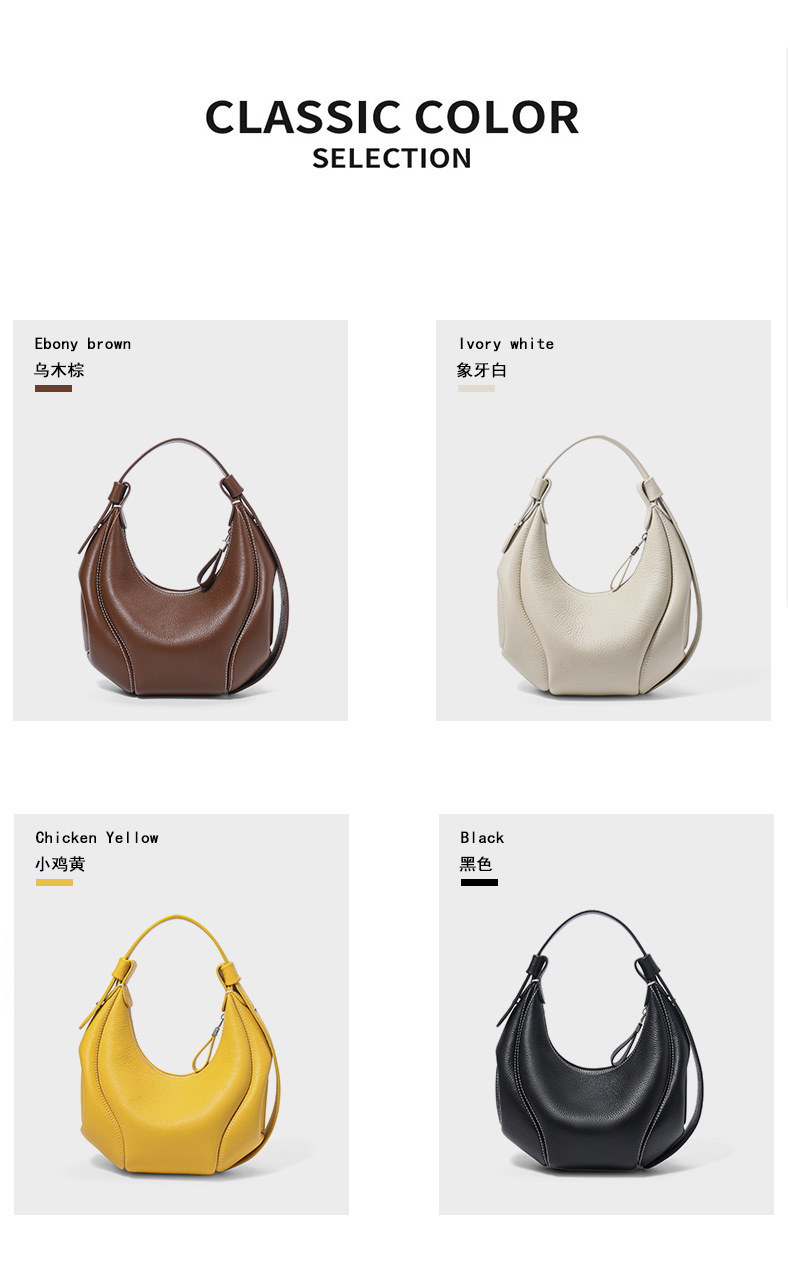
Task: Click the 'Ebony brown' label text
Action: 83,344
